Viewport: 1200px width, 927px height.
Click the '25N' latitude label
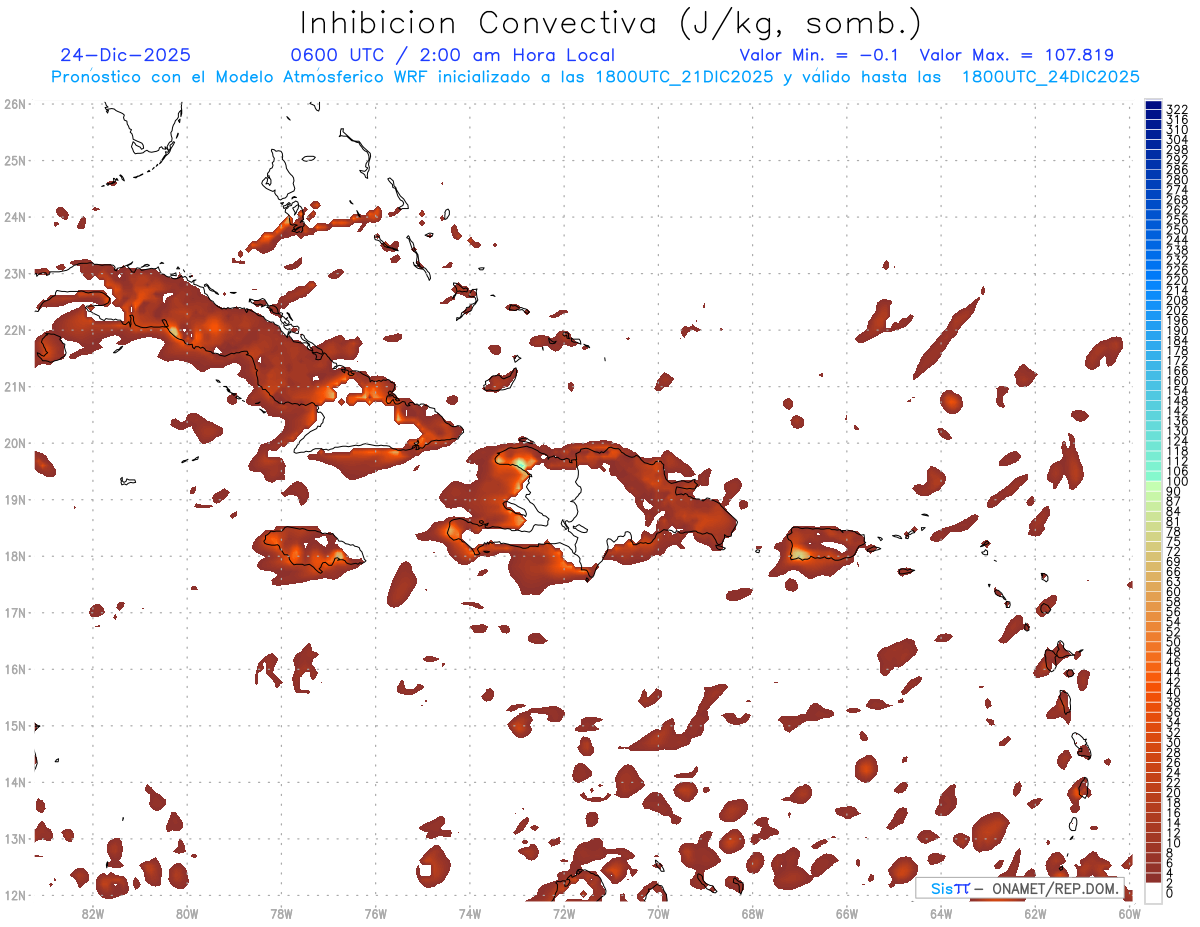coord(15,160)
